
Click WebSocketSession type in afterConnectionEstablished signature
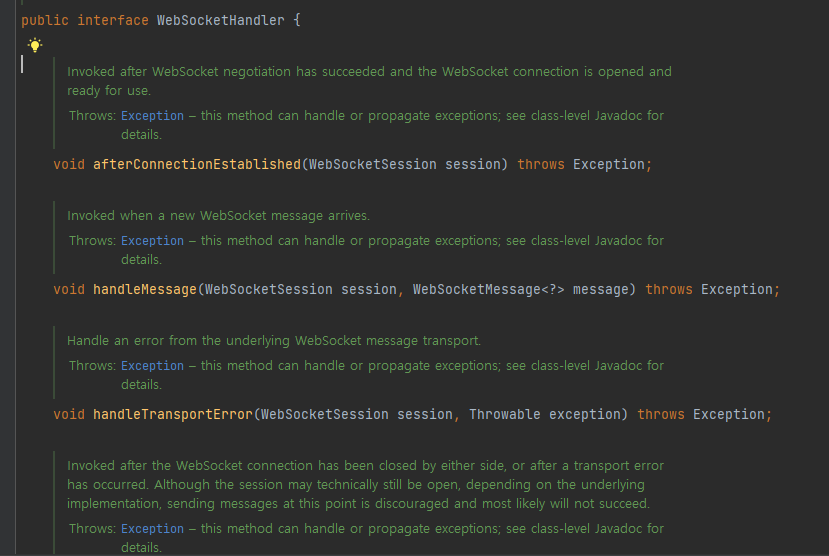coord(373,164)
